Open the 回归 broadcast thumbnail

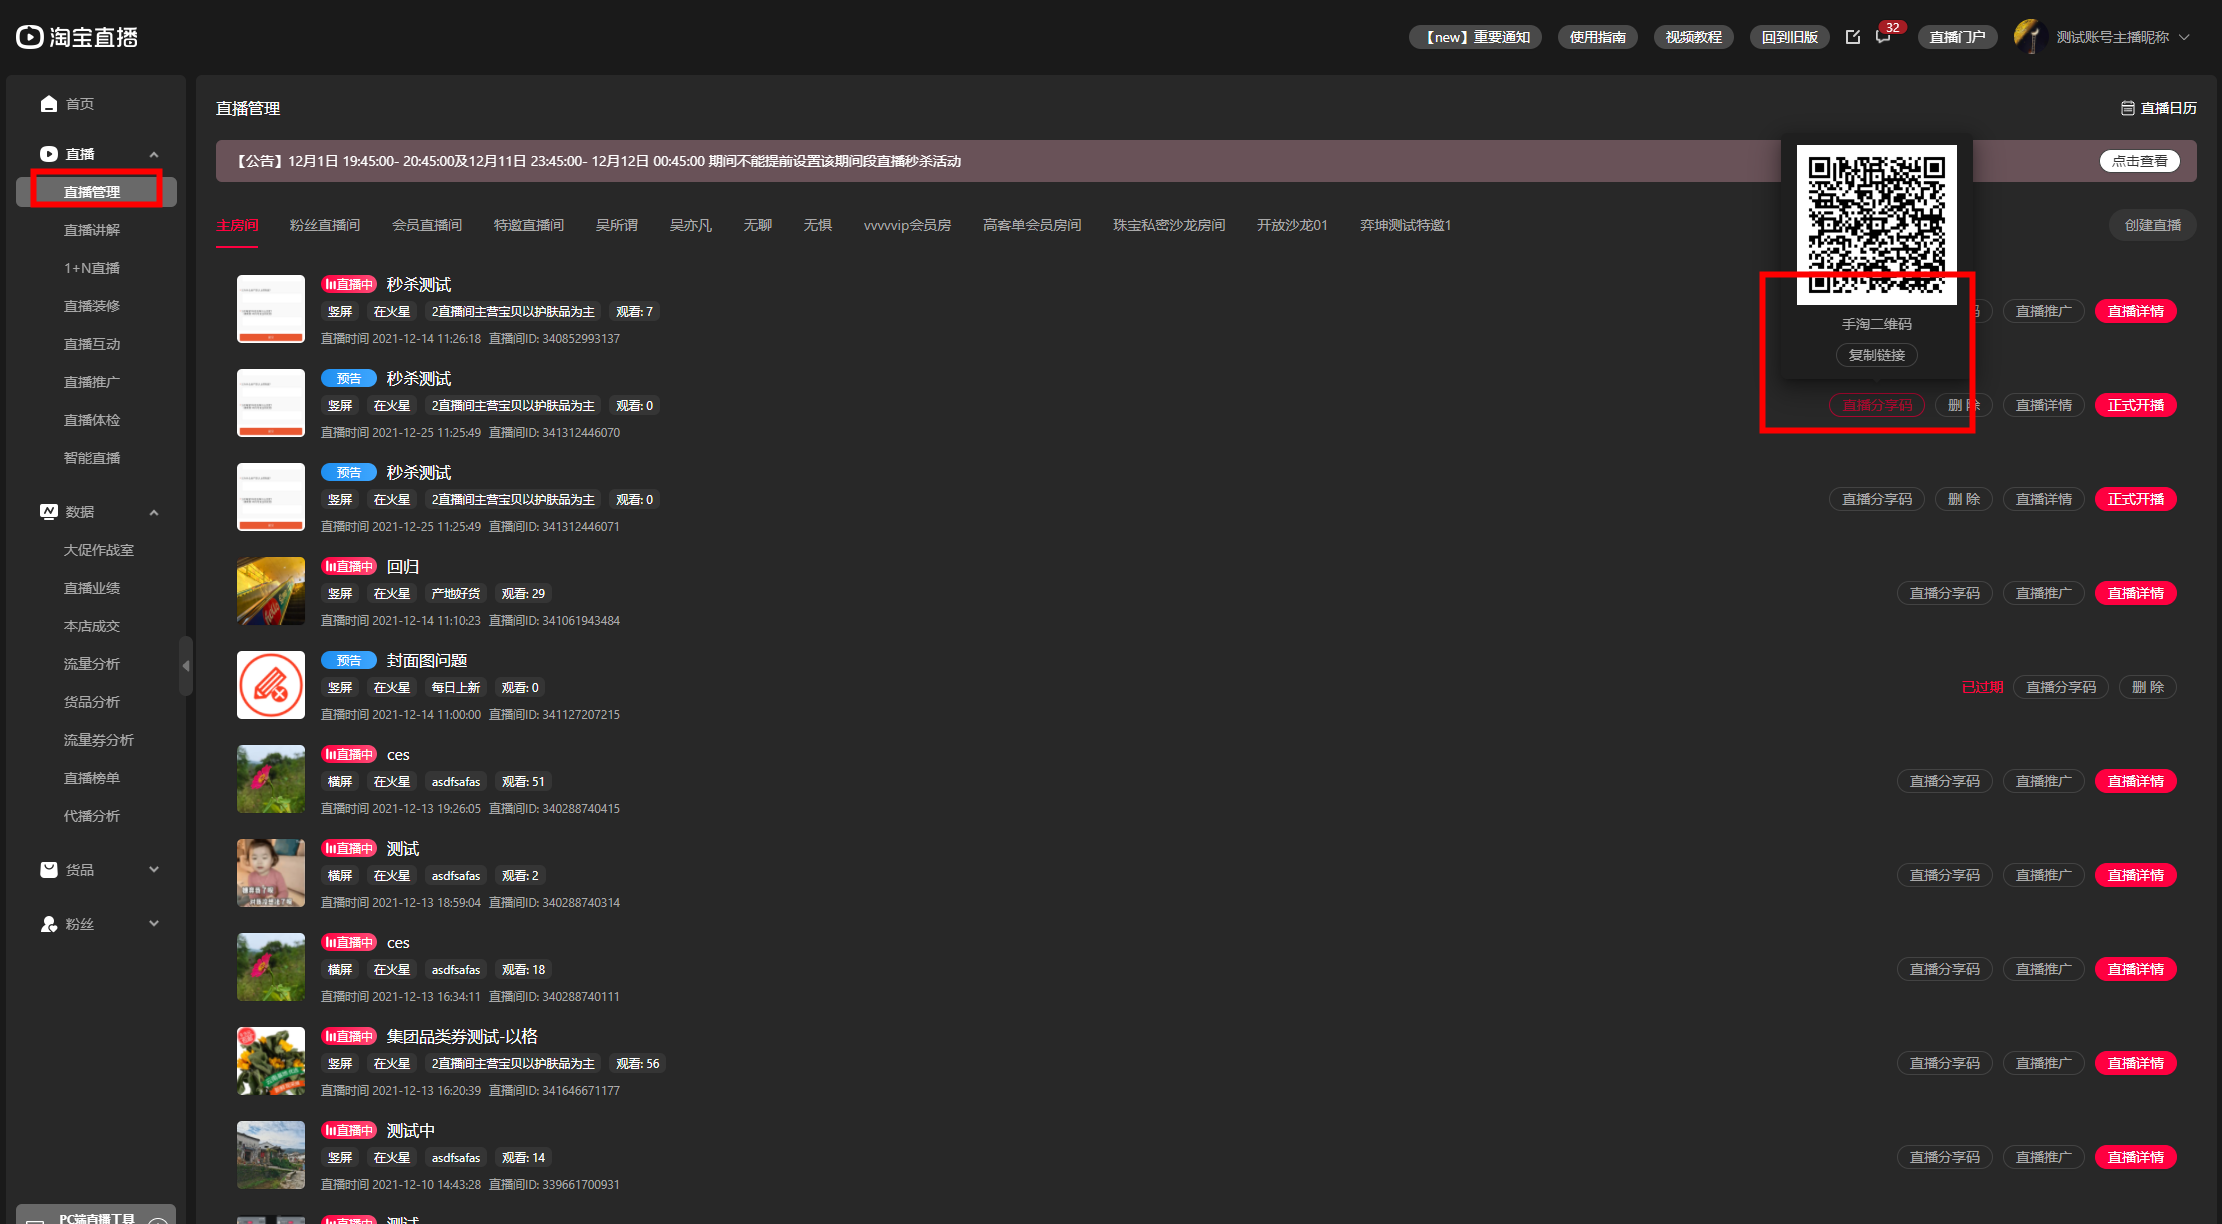[271, 591]
